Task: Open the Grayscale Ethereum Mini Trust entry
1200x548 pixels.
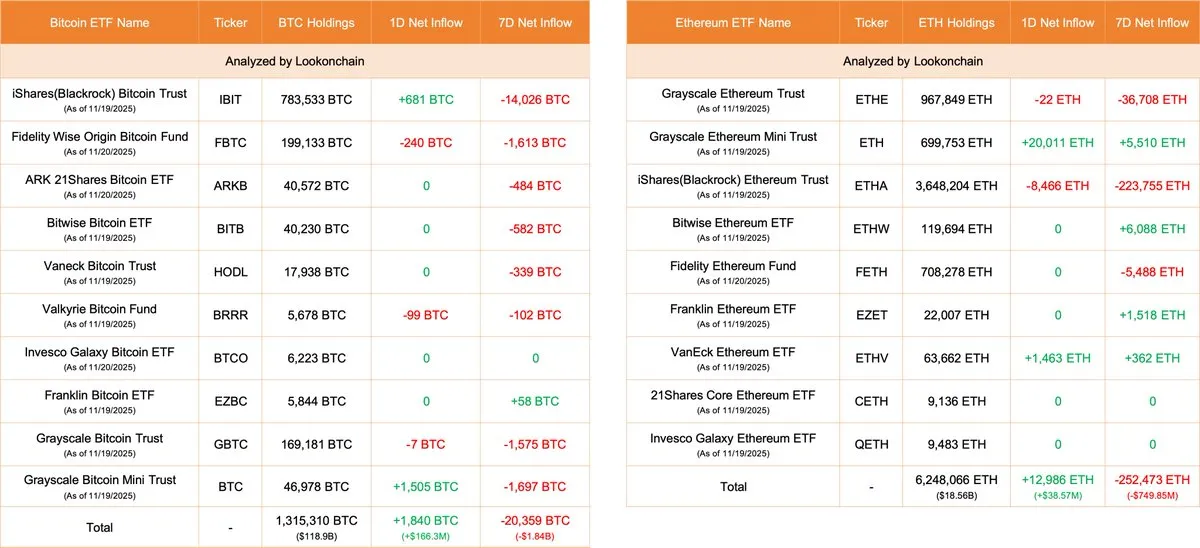Action: [733, 136]
